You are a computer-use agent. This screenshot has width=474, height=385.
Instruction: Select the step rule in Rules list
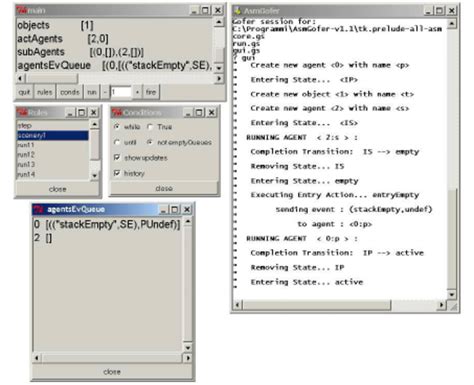[53, 126]
